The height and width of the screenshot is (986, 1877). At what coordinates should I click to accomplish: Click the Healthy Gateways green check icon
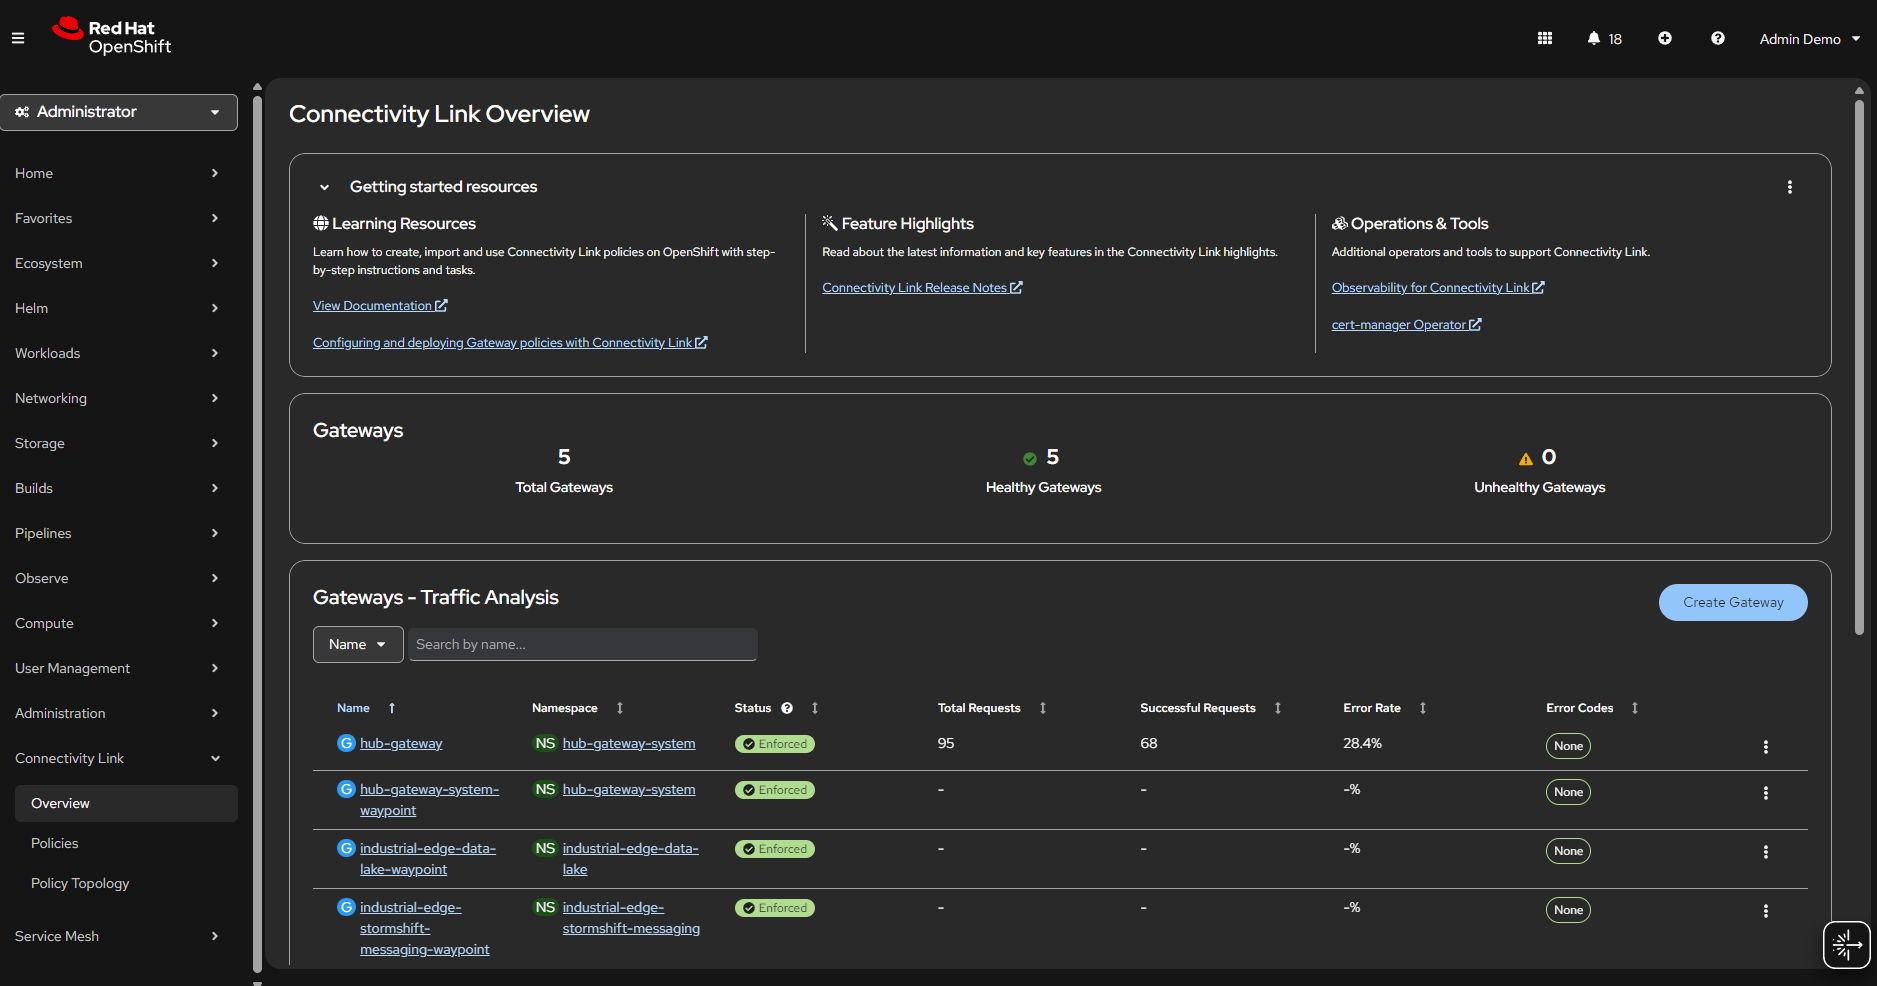(1030, 459)
